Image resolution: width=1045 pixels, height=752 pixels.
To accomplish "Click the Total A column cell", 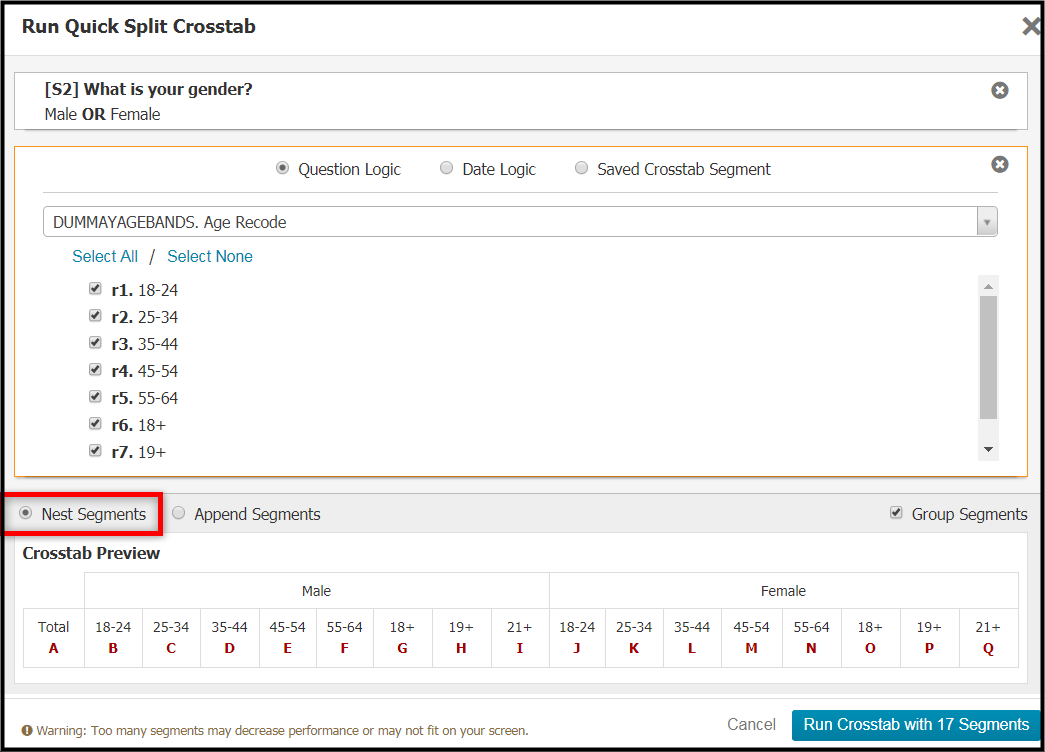I will (54, 637).
